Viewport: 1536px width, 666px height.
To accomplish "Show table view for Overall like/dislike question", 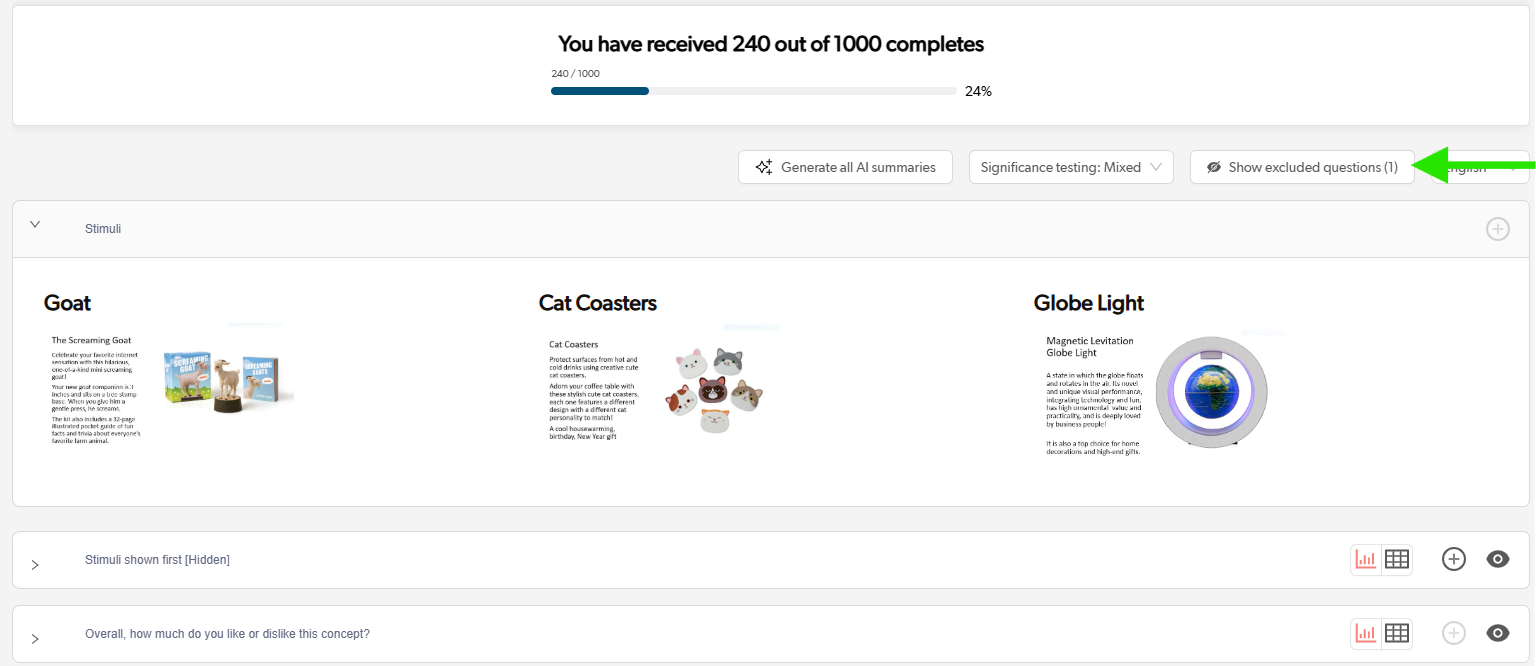I will pos(1397,633).
